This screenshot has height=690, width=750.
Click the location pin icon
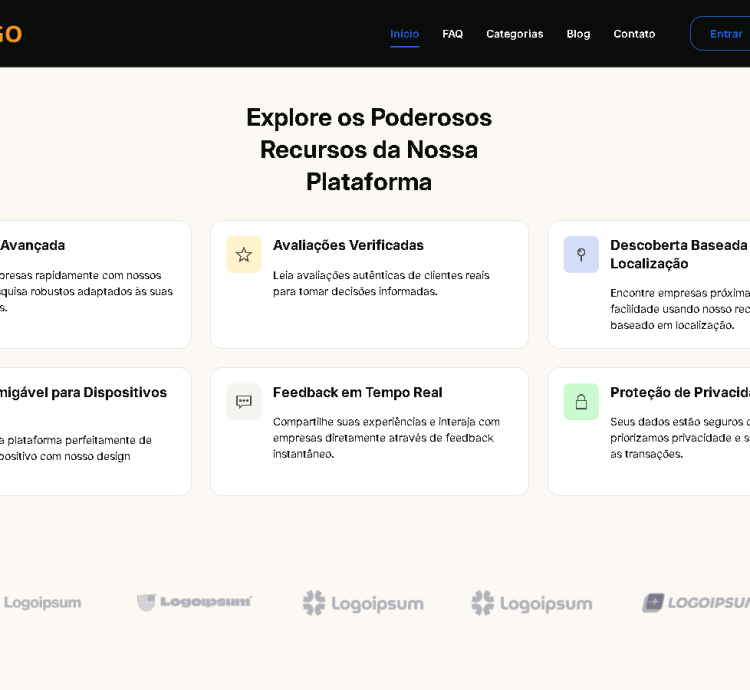[x=581, y=255]
